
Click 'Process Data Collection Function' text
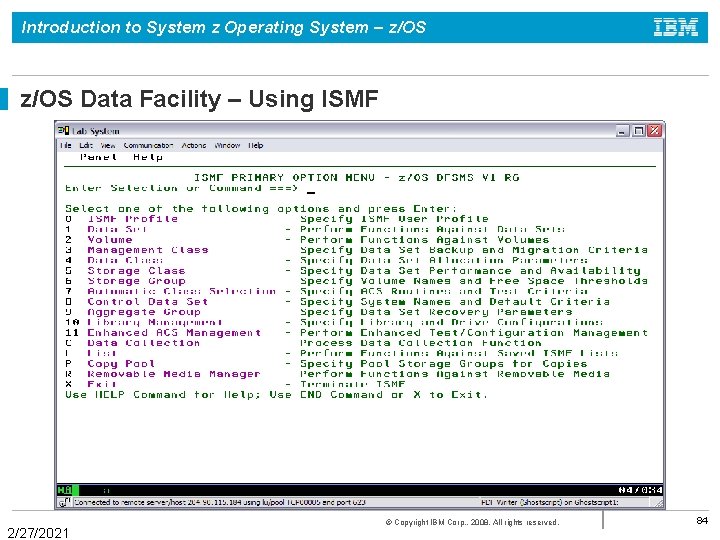click(x=421, y=343)
